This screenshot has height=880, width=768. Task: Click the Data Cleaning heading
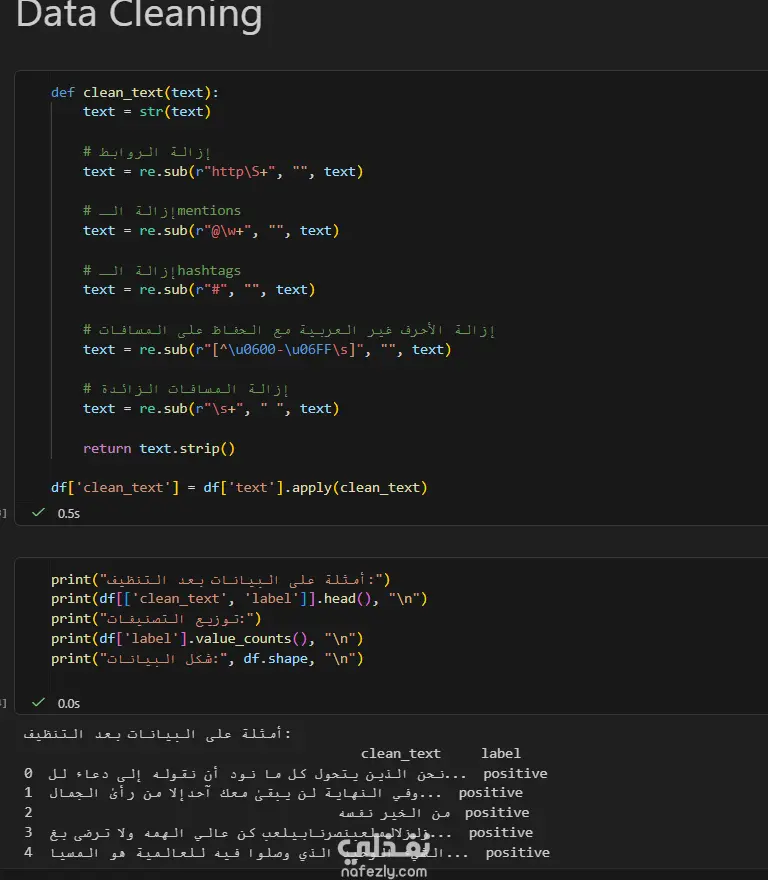tap(139, 15)
